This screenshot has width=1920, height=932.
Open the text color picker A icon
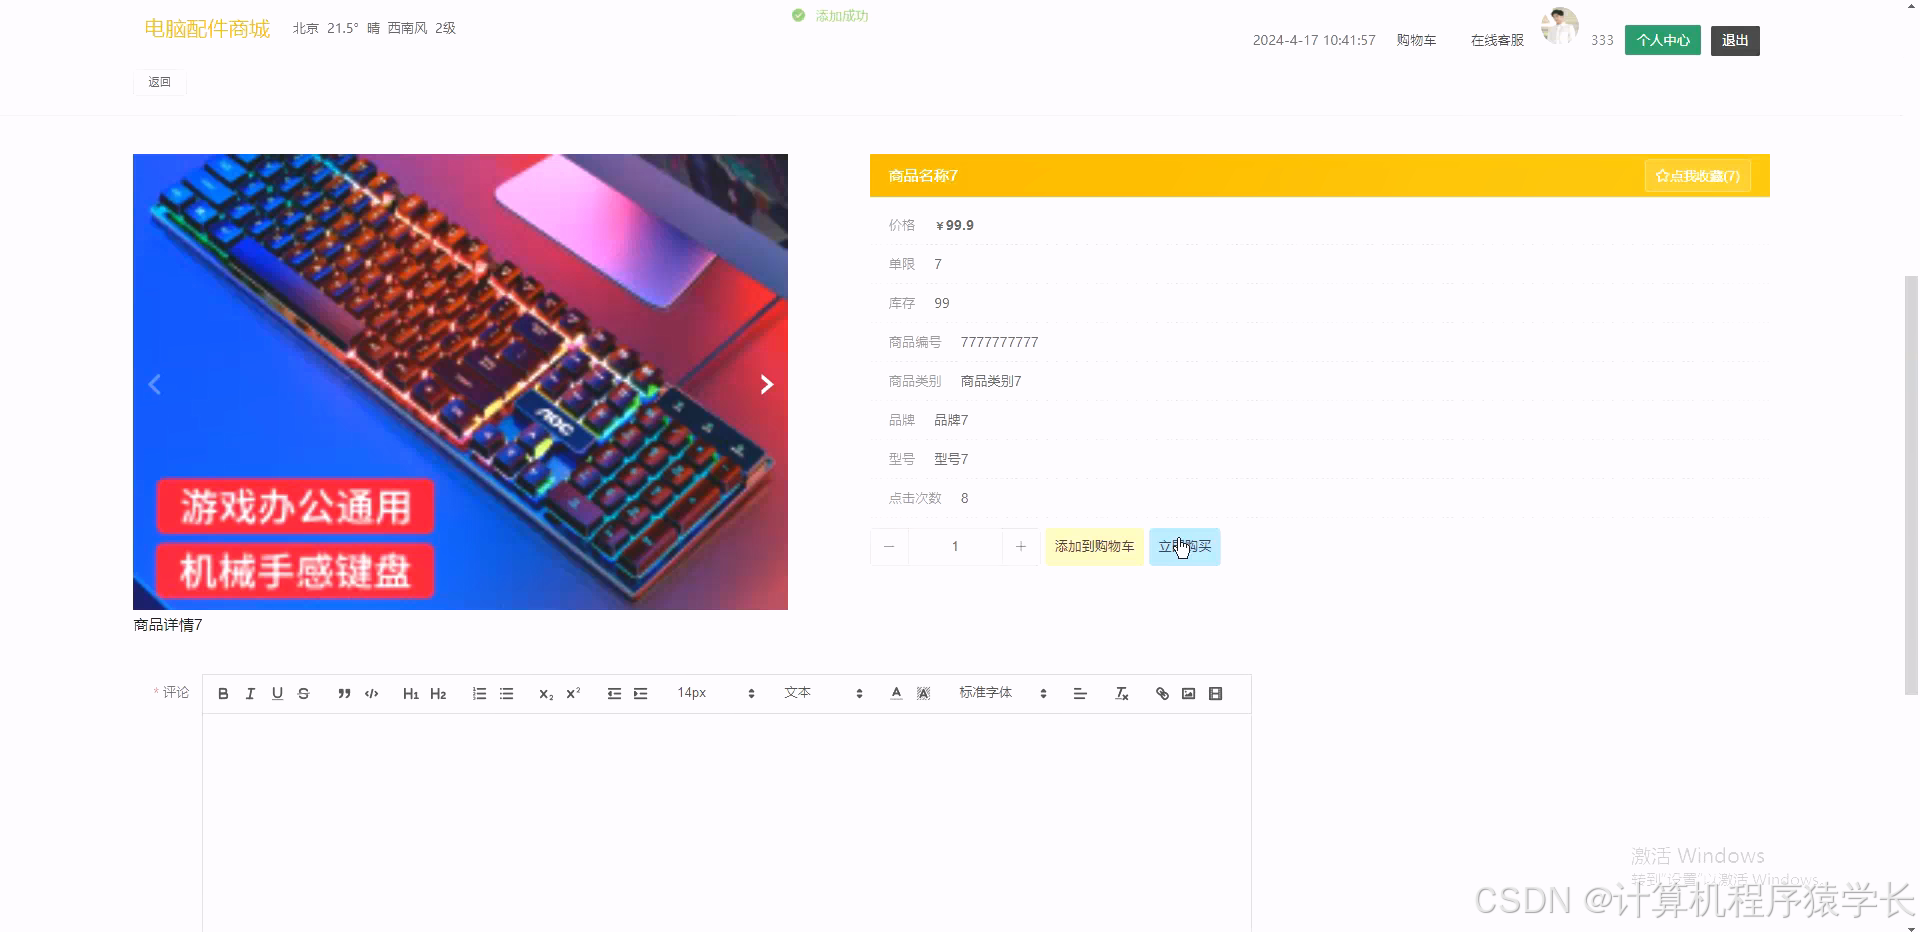click(895, 693)
